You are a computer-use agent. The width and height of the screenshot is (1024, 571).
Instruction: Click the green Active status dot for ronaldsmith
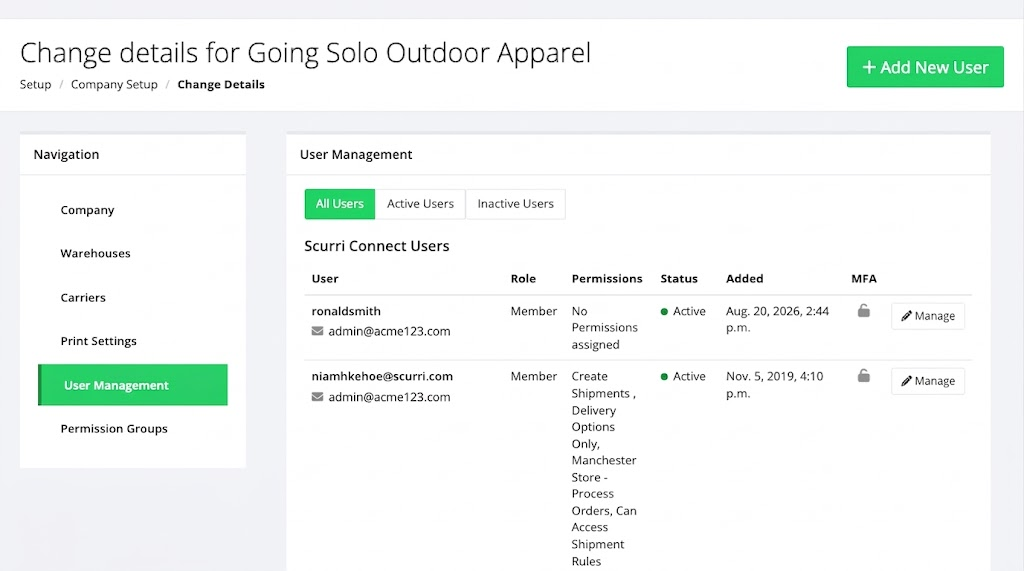tap(664, 312)
